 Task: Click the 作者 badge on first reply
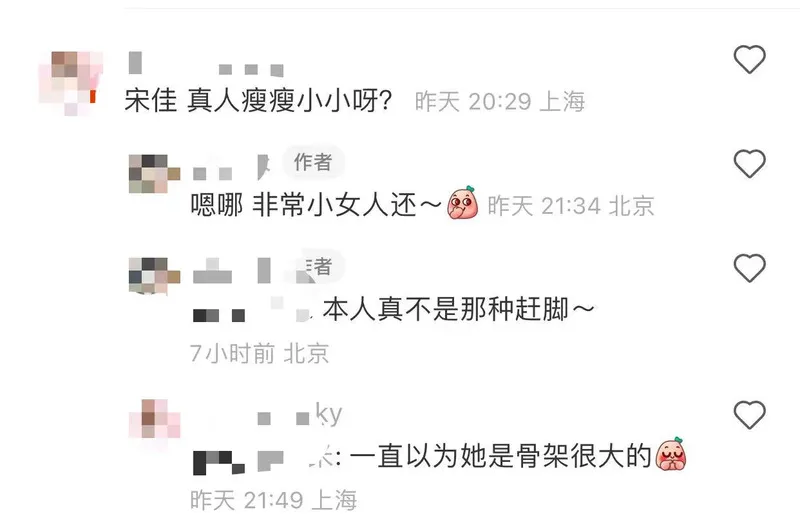click(313, 163)
